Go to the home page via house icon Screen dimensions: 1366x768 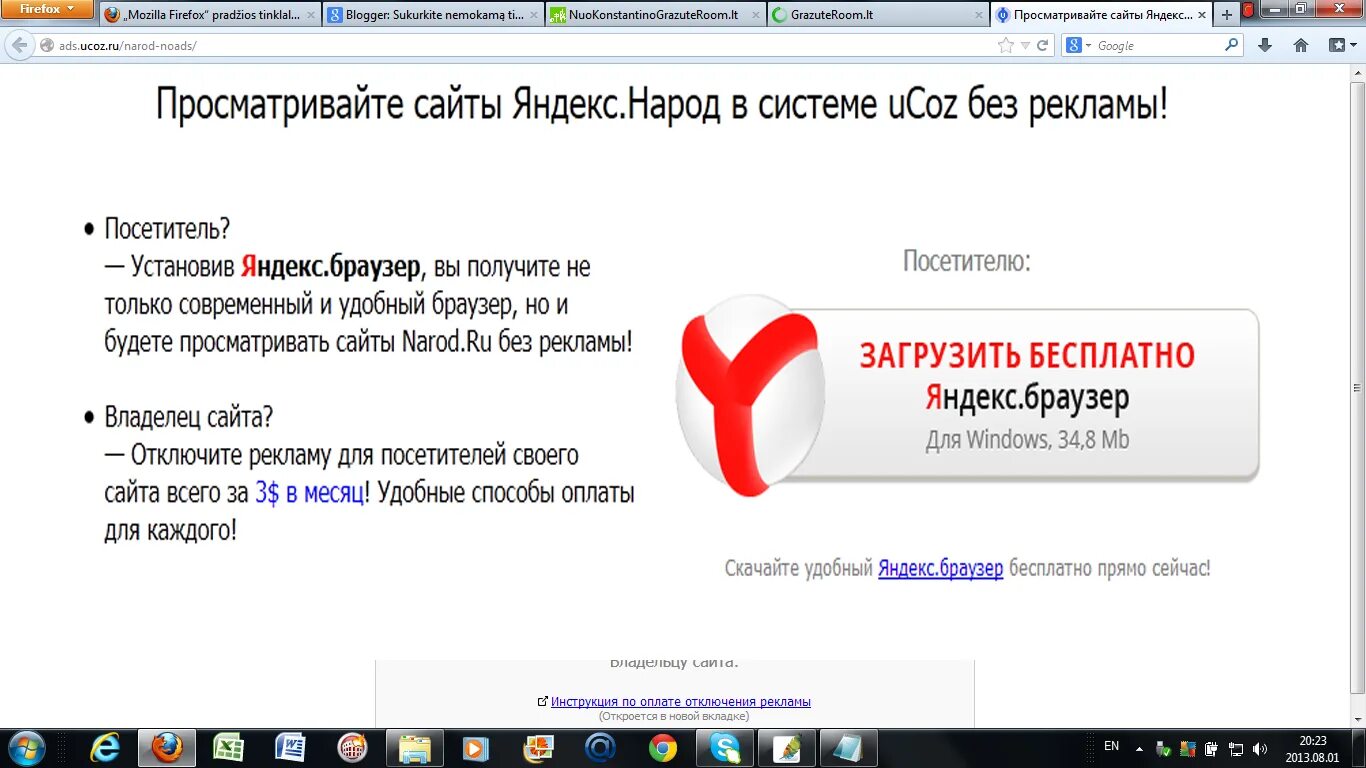coord(1301,45)
